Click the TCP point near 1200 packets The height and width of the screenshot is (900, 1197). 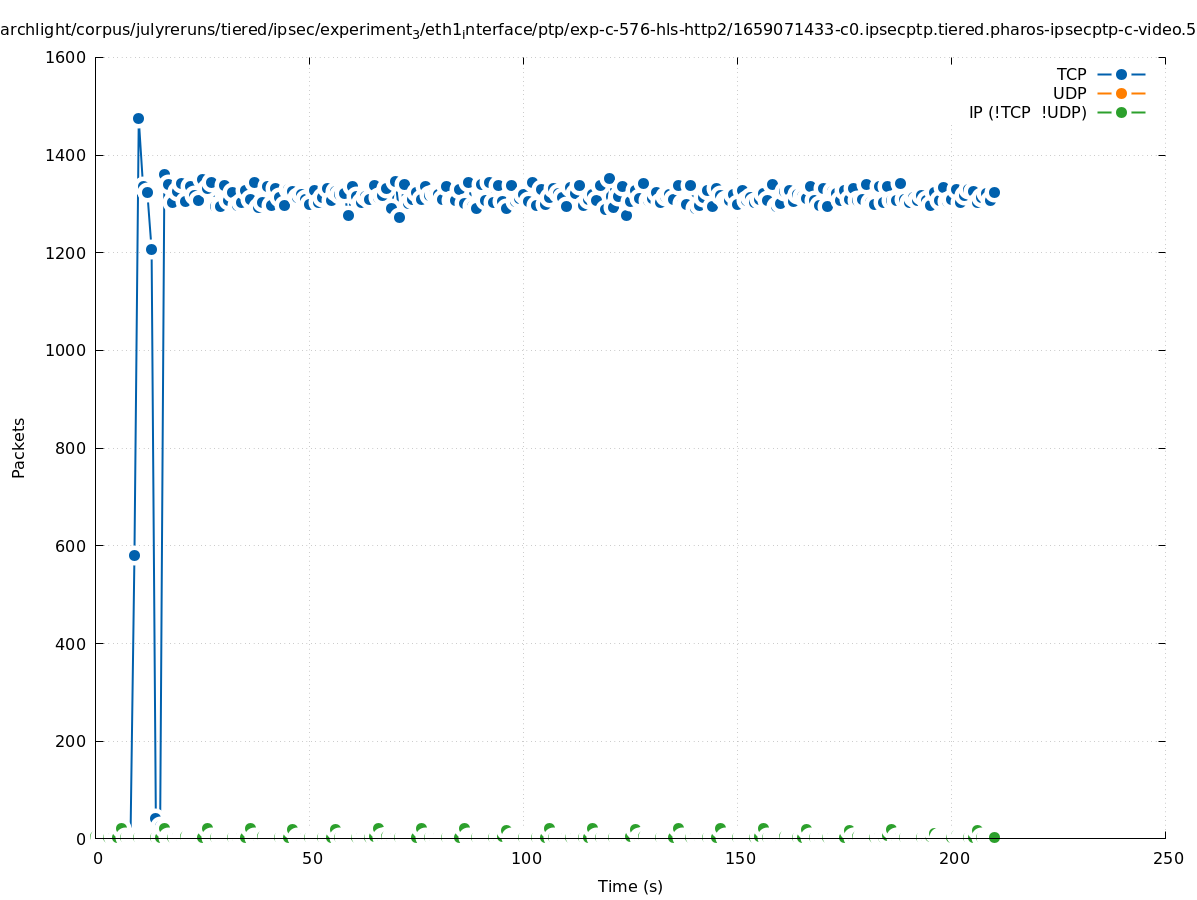point(151,249)
